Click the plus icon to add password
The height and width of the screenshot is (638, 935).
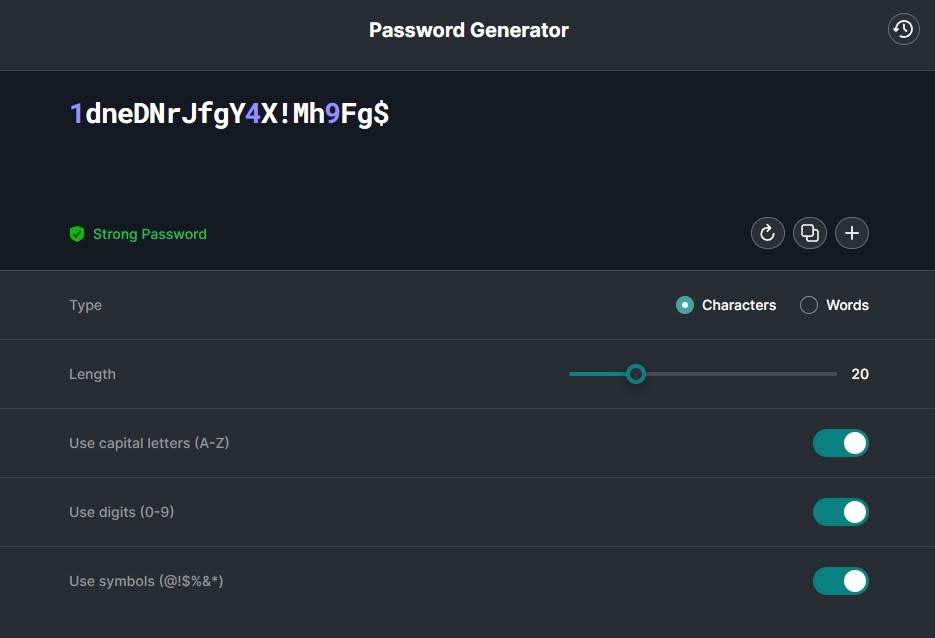click(x=852, y=233)
